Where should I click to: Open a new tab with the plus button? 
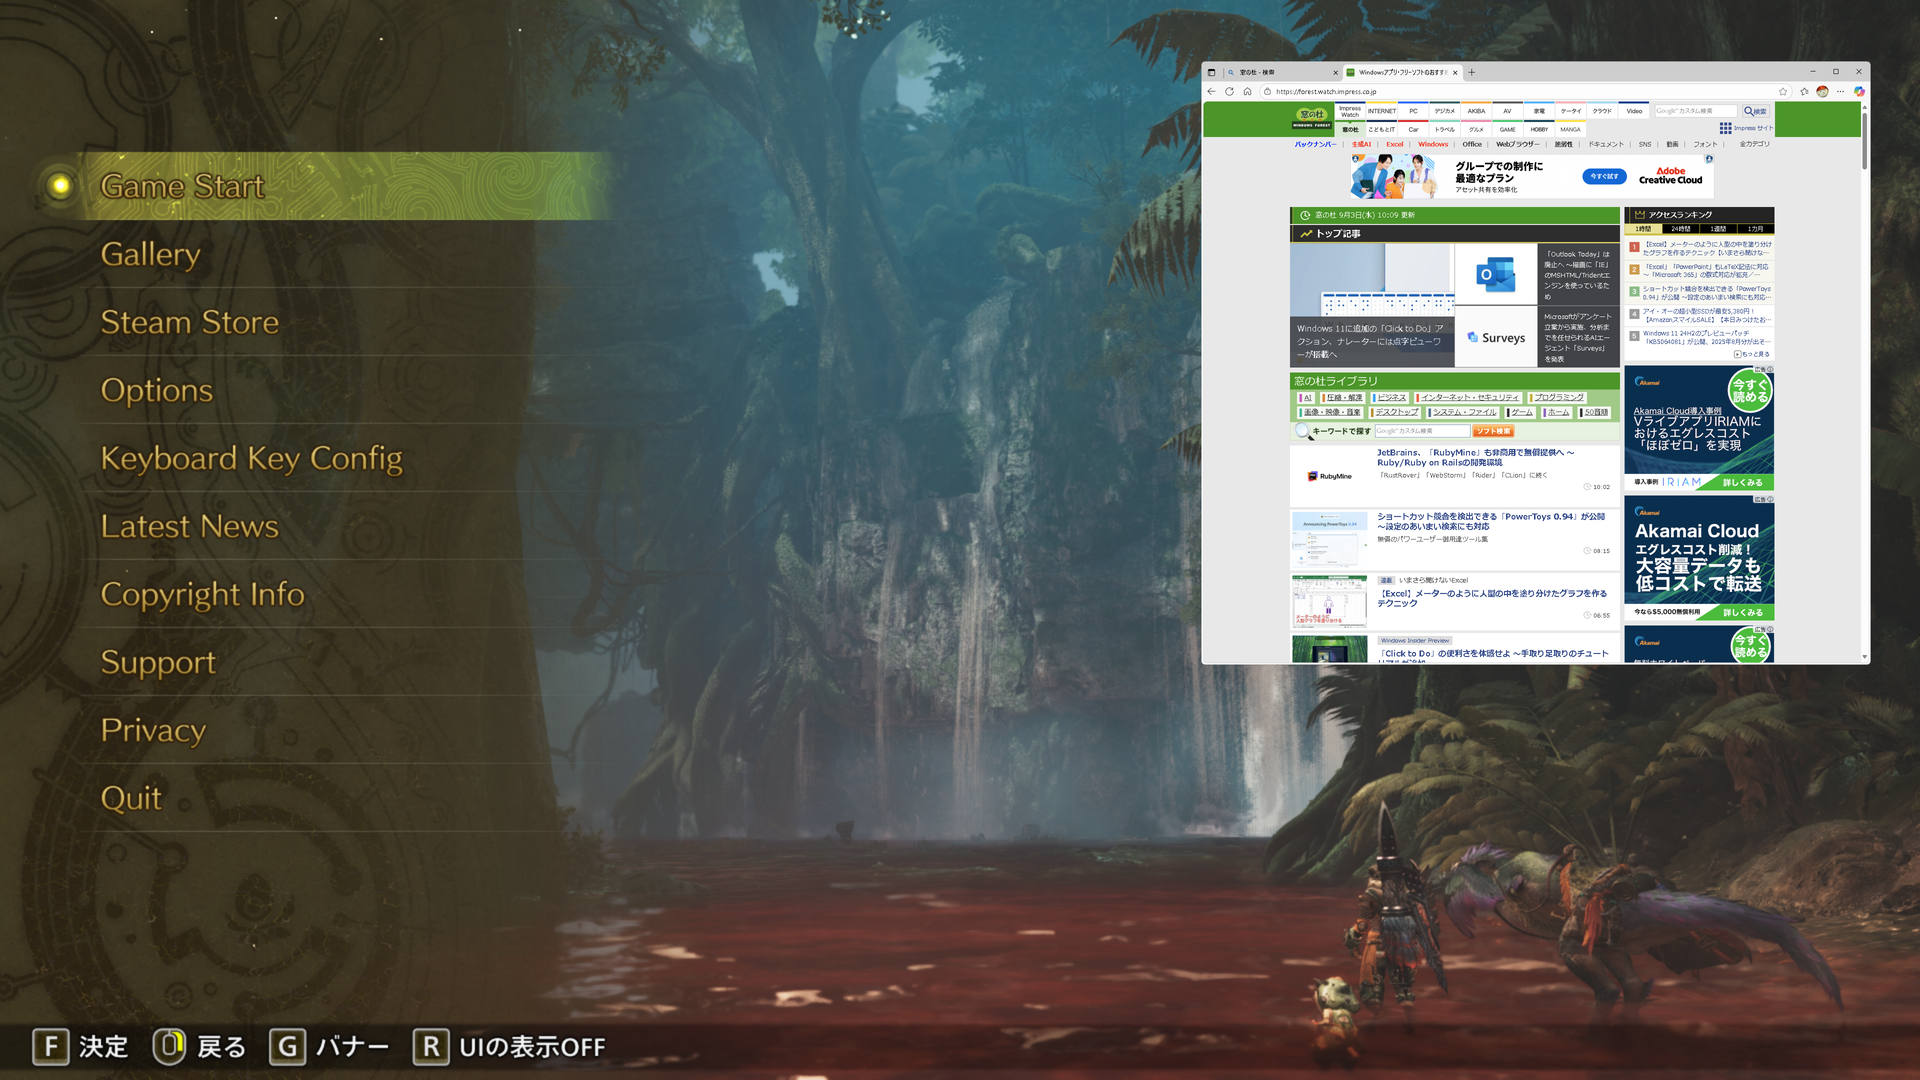[1471, 72]
